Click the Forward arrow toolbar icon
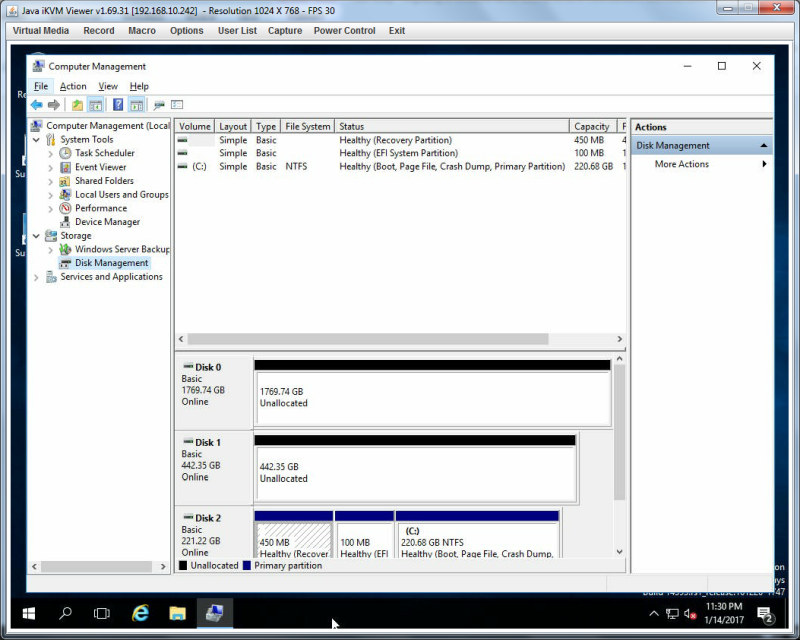This screenshot has height=640, width=800. click(54, 105)
